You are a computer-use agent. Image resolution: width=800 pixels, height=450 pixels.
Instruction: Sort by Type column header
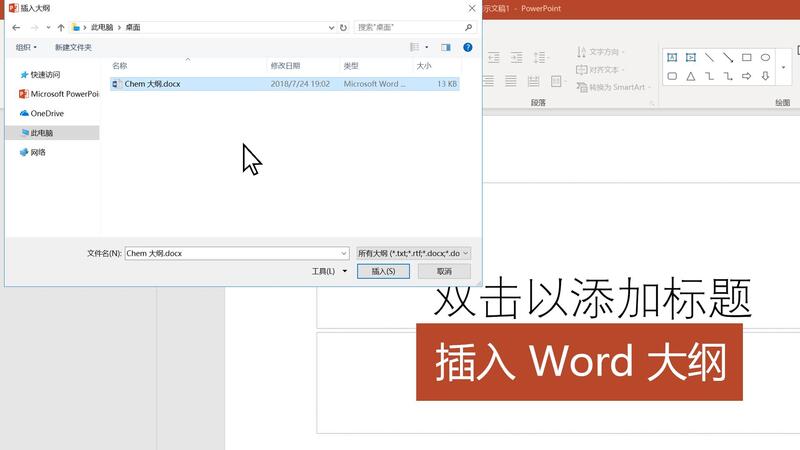click(x=376, y=66)
